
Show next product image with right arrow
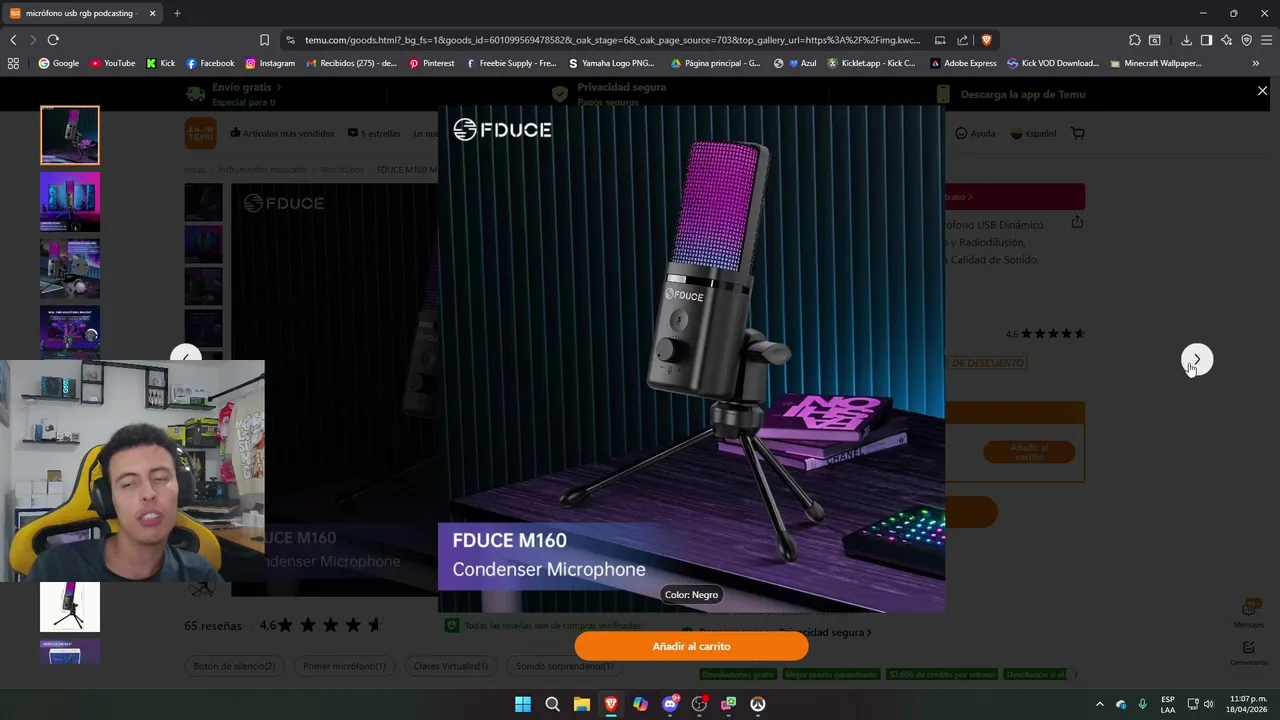(x=1197, y=360)
